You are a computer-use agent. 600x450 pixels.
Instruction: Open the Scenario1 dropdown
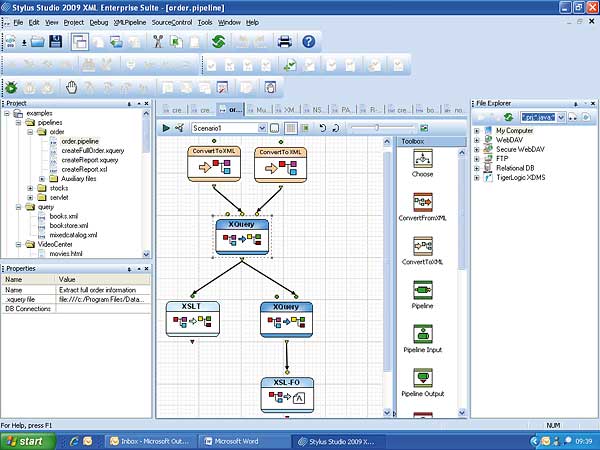coord(262,128)
